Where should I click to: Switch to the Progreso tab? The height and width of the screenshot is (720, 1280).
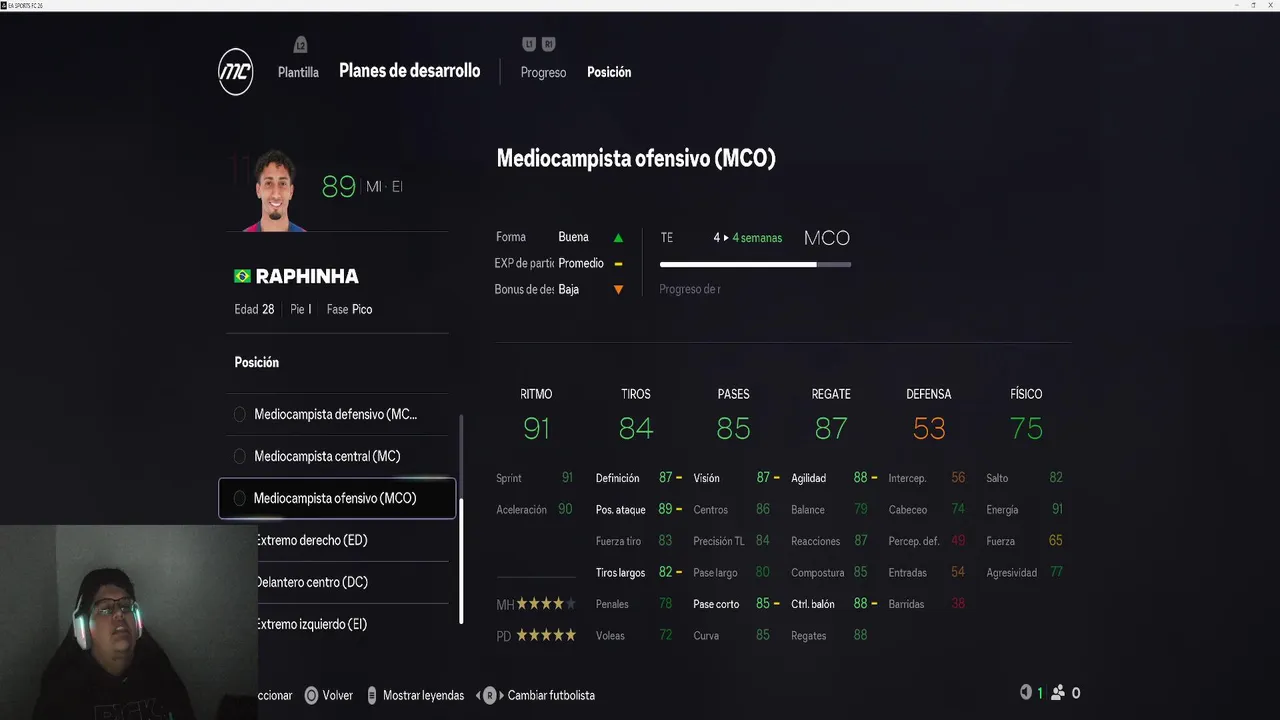(543, 72)
